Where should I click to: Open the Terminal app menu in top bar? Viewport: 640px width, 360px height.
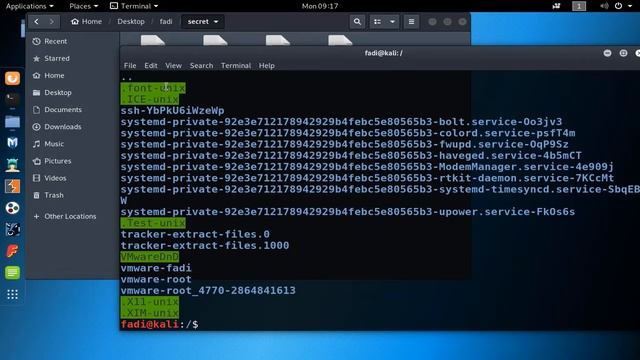click(134, 6)
